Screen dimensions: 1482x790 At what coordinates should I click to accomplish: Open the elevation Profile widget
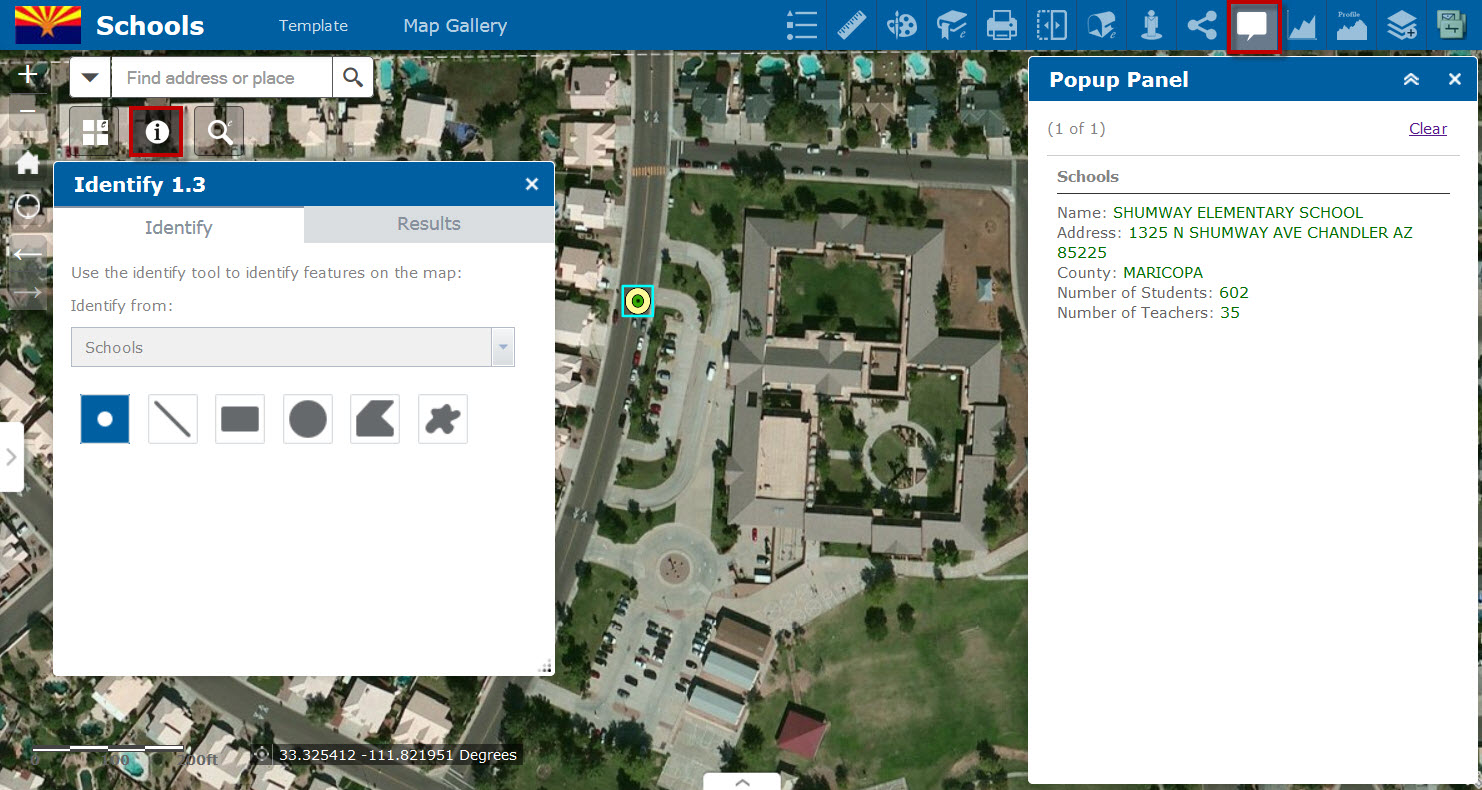[x=1352, y=24]
